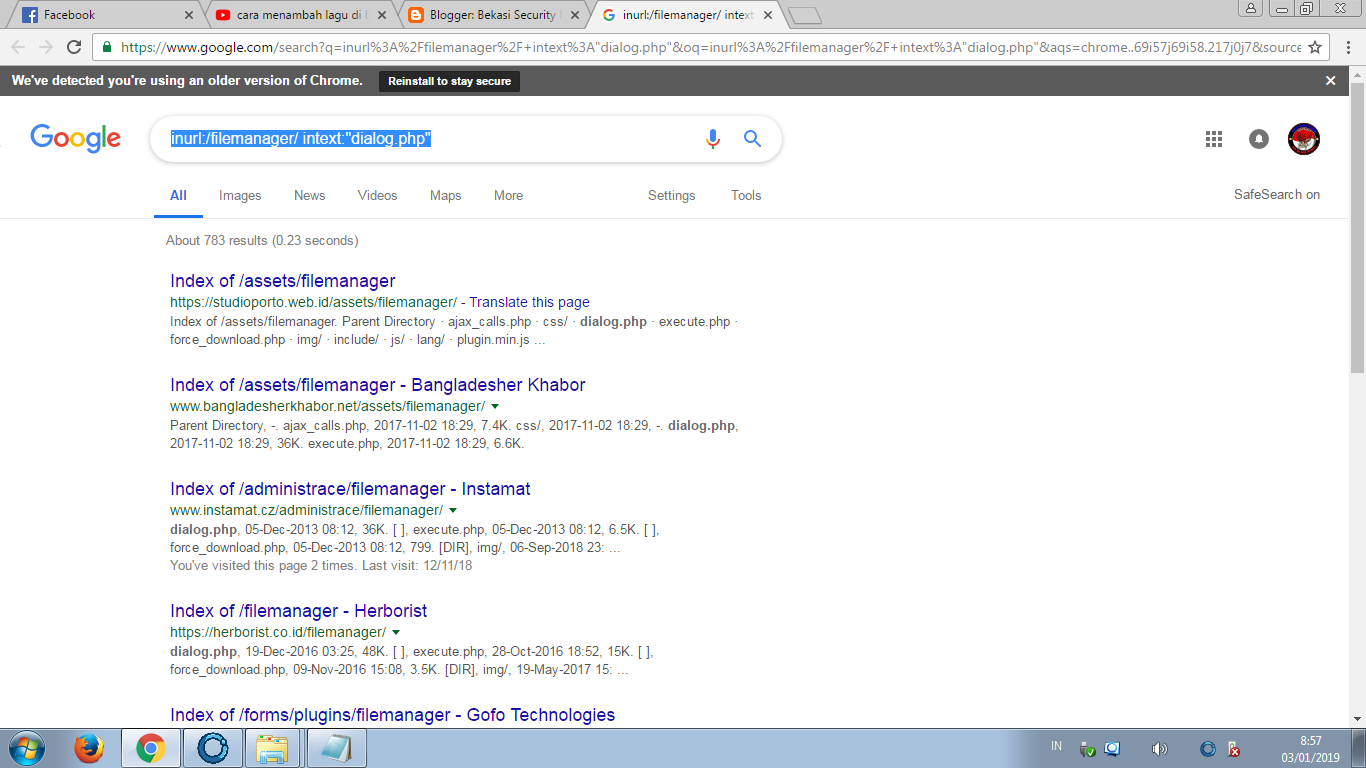Open the Windows Start orb
Image resolution: width=1366 pixels, height=768 pixels.
26,748
